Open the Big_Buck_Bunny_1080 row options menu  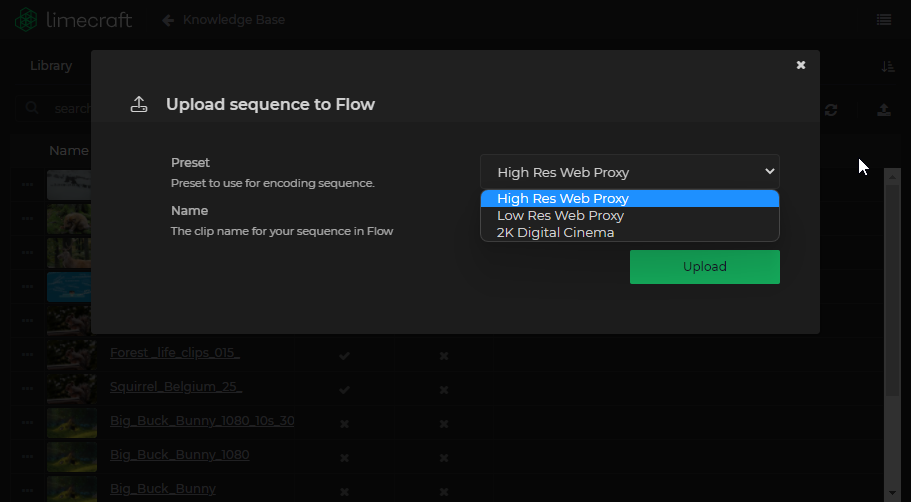point(27,457)
